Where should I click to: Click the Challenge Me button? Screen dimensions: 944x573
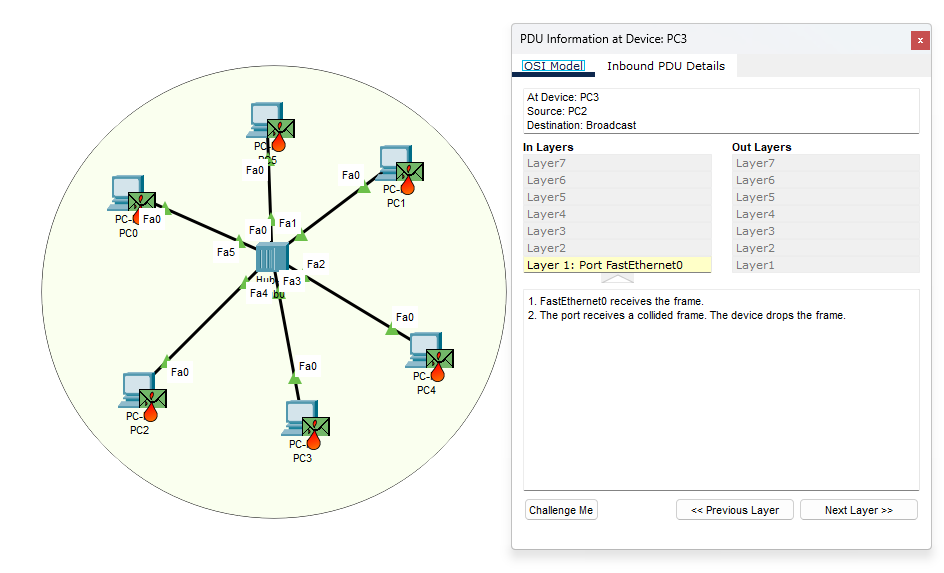(x=561, y=510)
